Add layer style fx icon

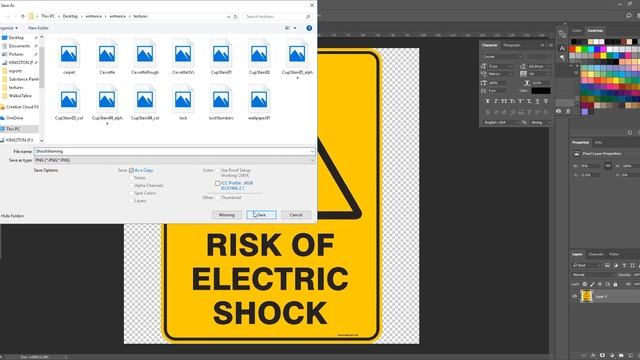pyautogui.click(x=593, y=356)
